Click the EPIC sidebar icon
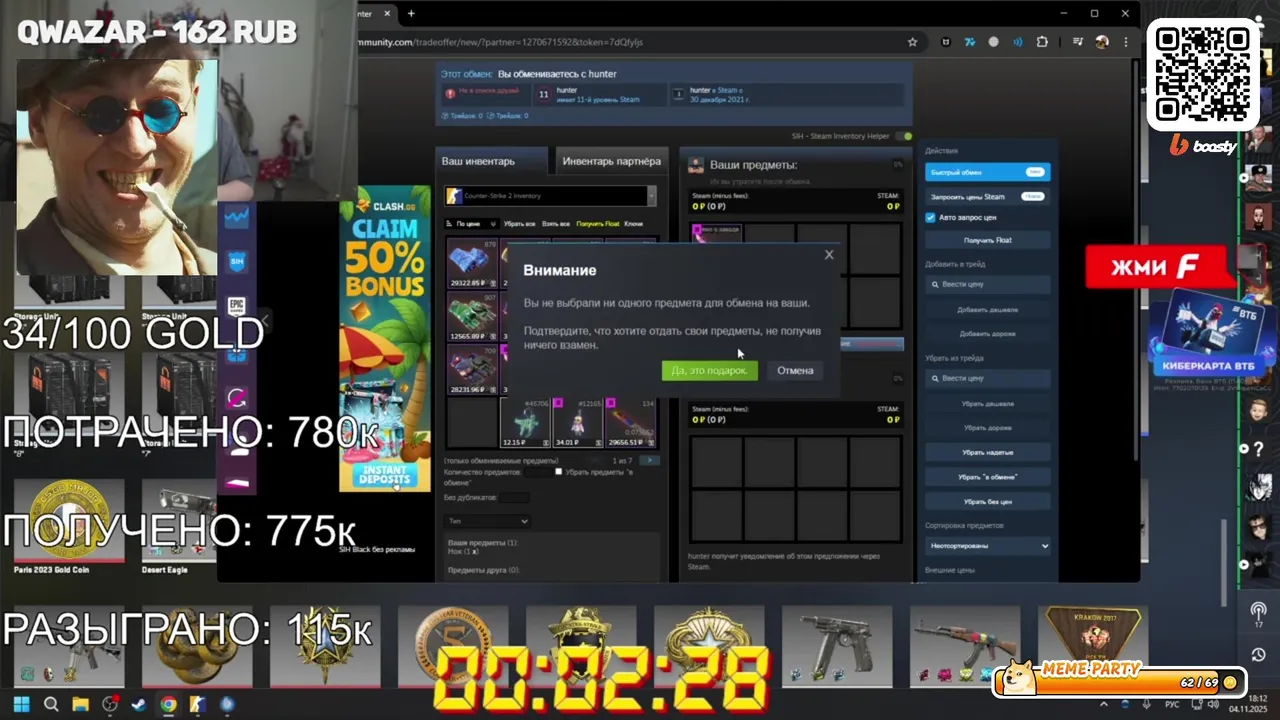This screenshot has height=720, width=1280. (x=237, y=305)
